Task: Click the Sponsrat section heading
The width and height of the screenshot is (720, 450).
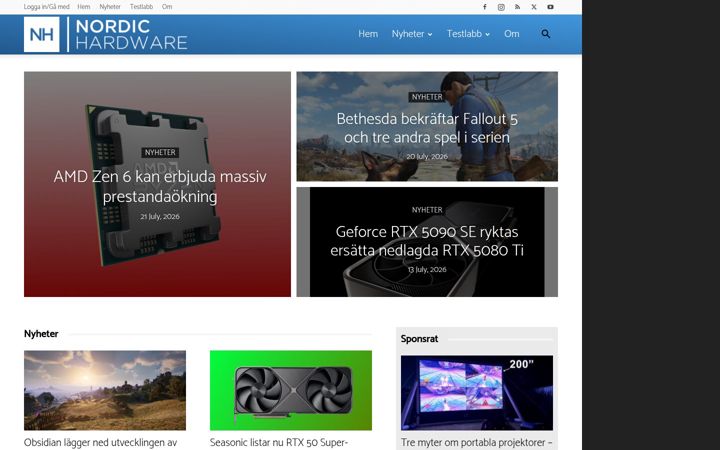Action: click(419, 339)
